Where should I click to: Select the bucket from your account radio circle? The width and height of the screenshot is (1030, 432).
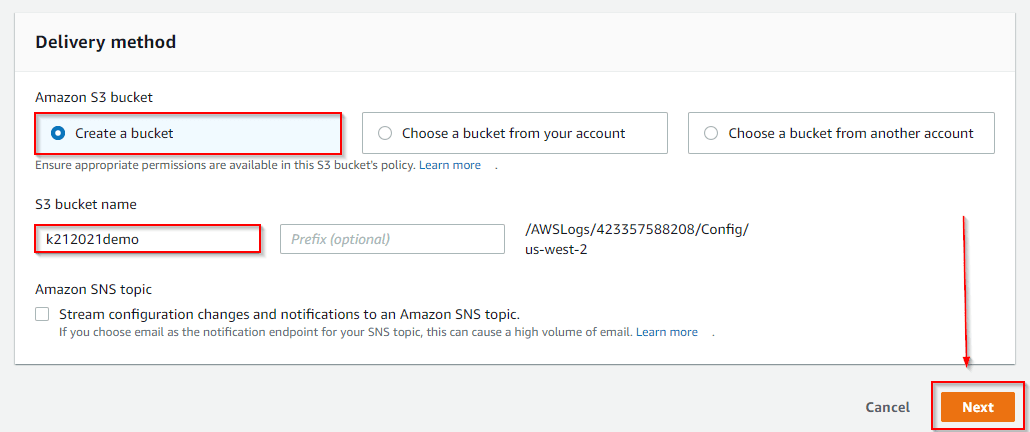[385, 133]
